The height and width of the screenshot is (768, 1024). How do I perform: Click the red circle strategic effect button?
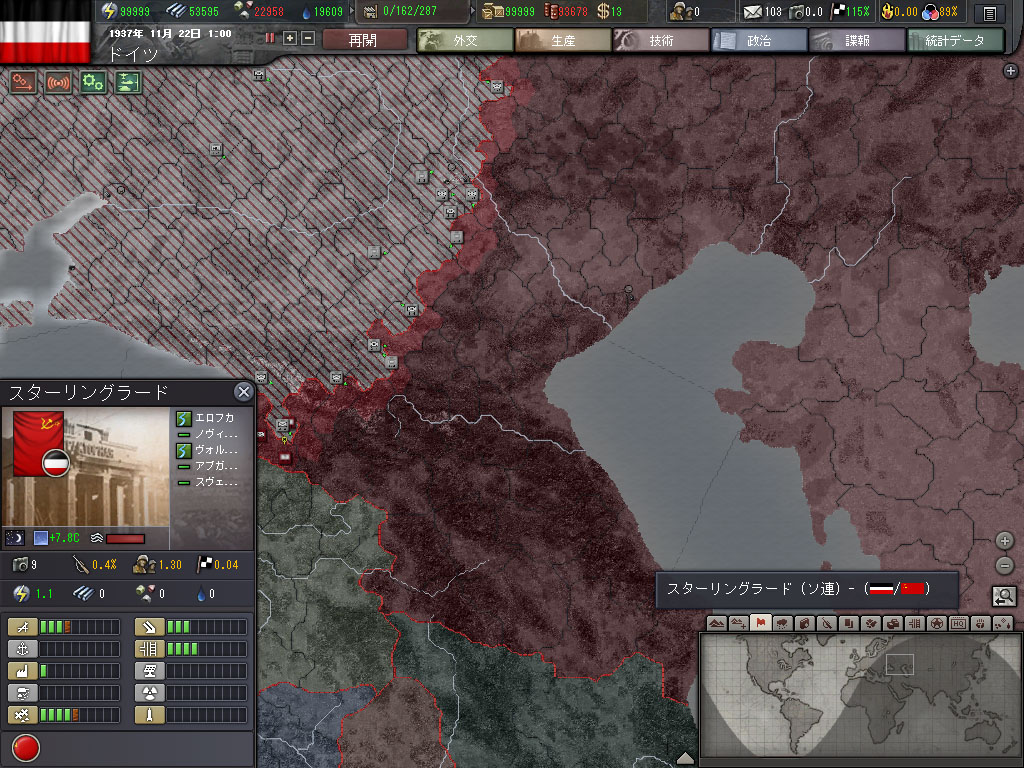[x=26, y=748]
